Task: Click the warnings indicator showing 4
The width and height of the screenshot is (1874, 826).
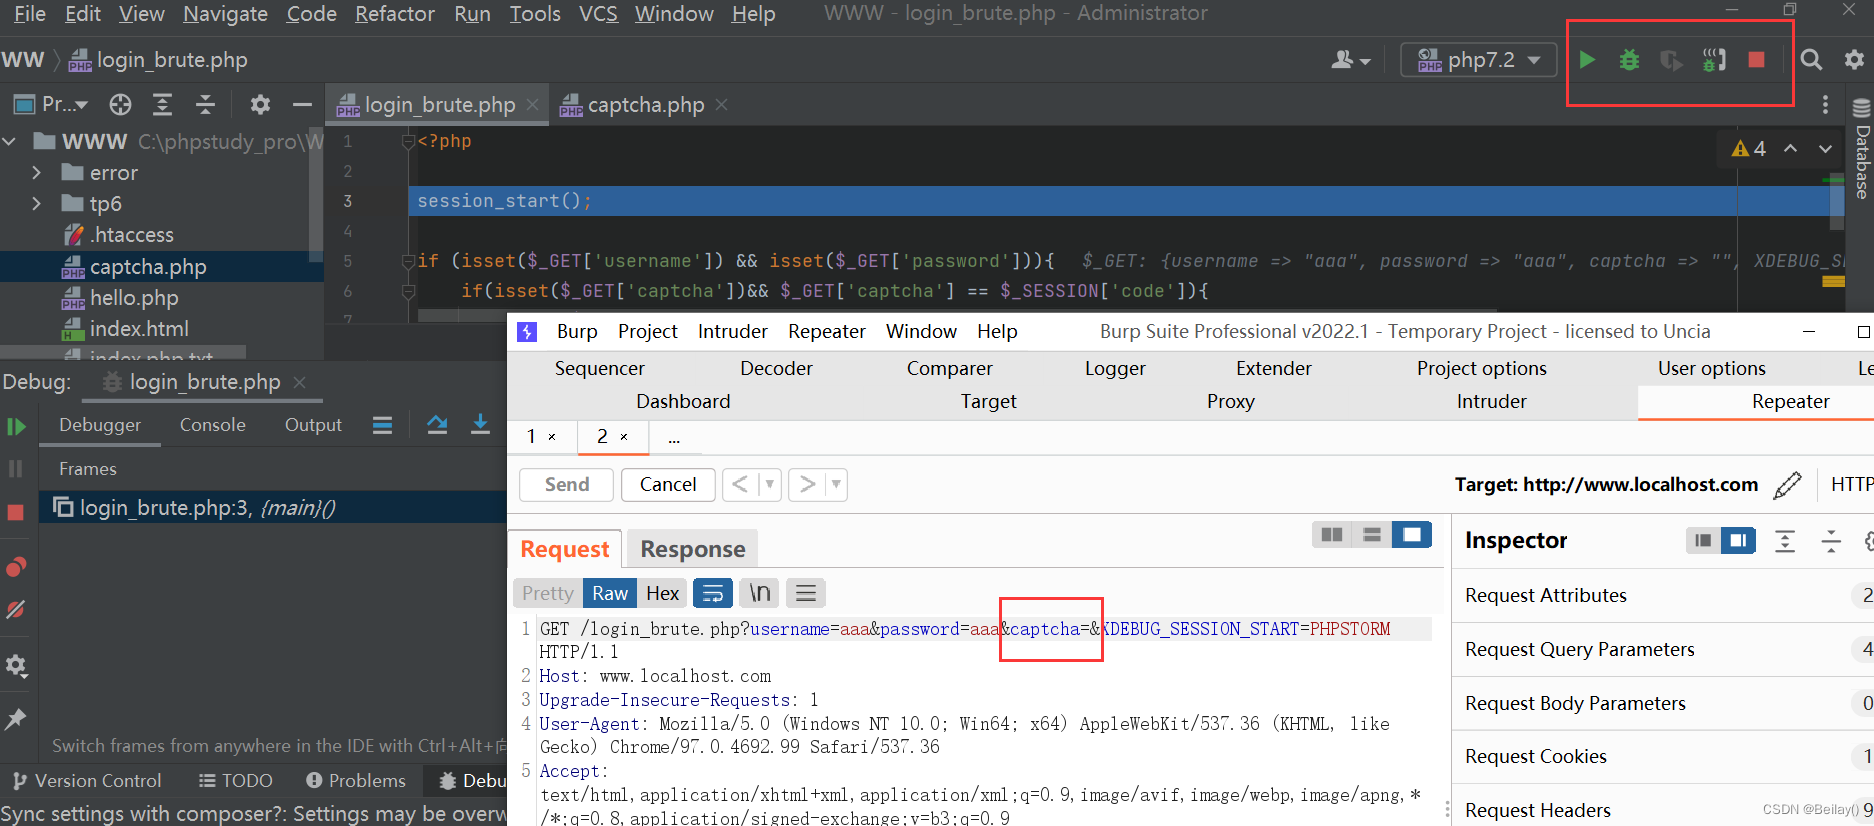Action: pos(1749,148)
